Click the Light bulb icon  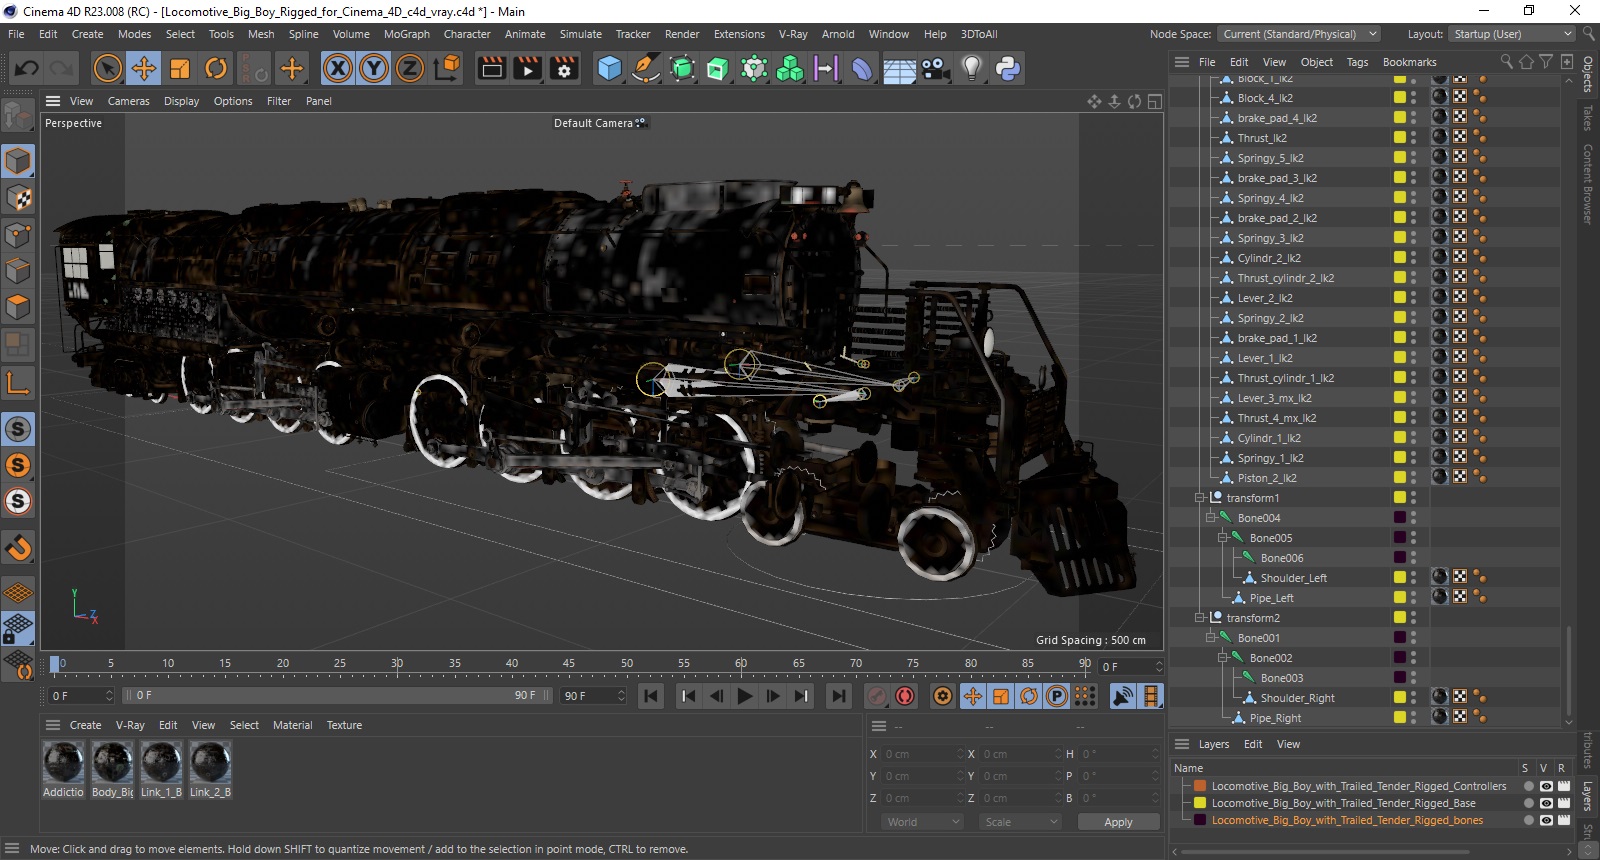pyautogui.click(x=971, y=68)
